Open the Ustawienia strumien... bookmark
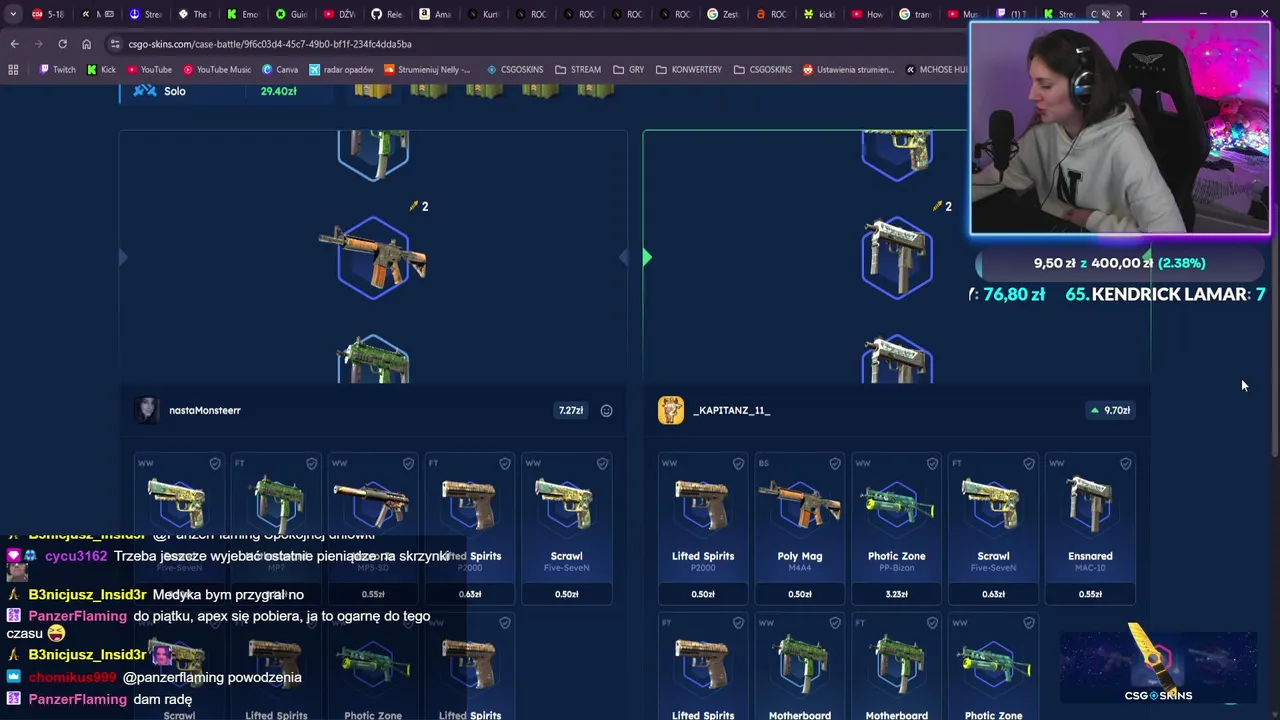1280x720 pixels. tap(848, 70)
